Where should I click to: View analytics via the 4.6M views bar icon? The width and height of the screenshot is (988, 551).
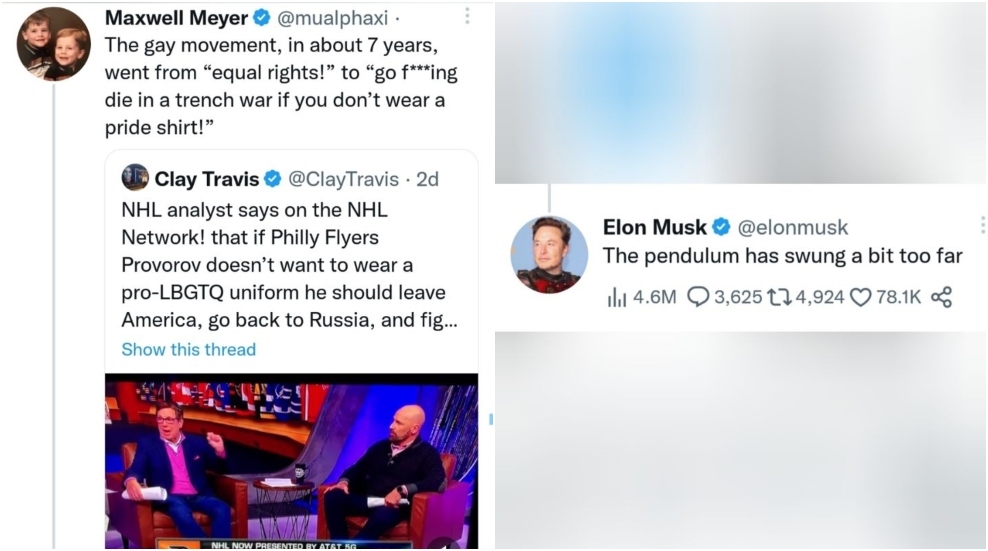[616, 297]
